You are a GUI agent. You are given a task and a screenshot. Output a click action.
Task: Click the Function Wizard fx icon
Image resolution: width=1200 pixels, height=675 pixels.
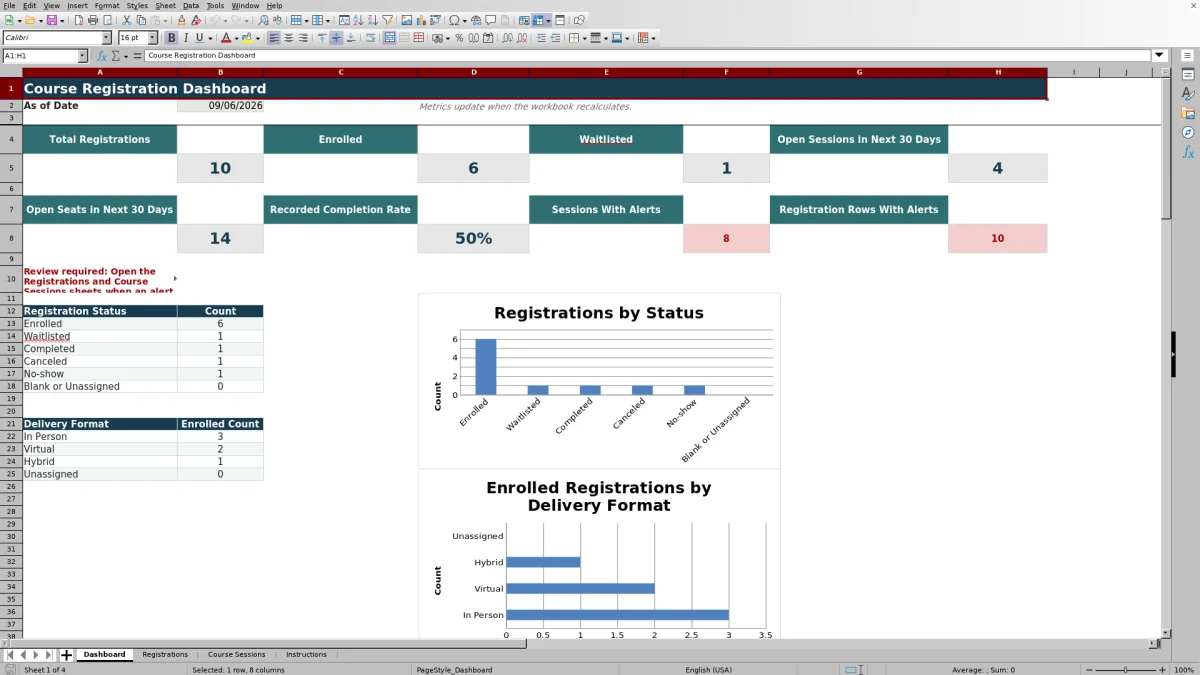click(x=101, y=56)
